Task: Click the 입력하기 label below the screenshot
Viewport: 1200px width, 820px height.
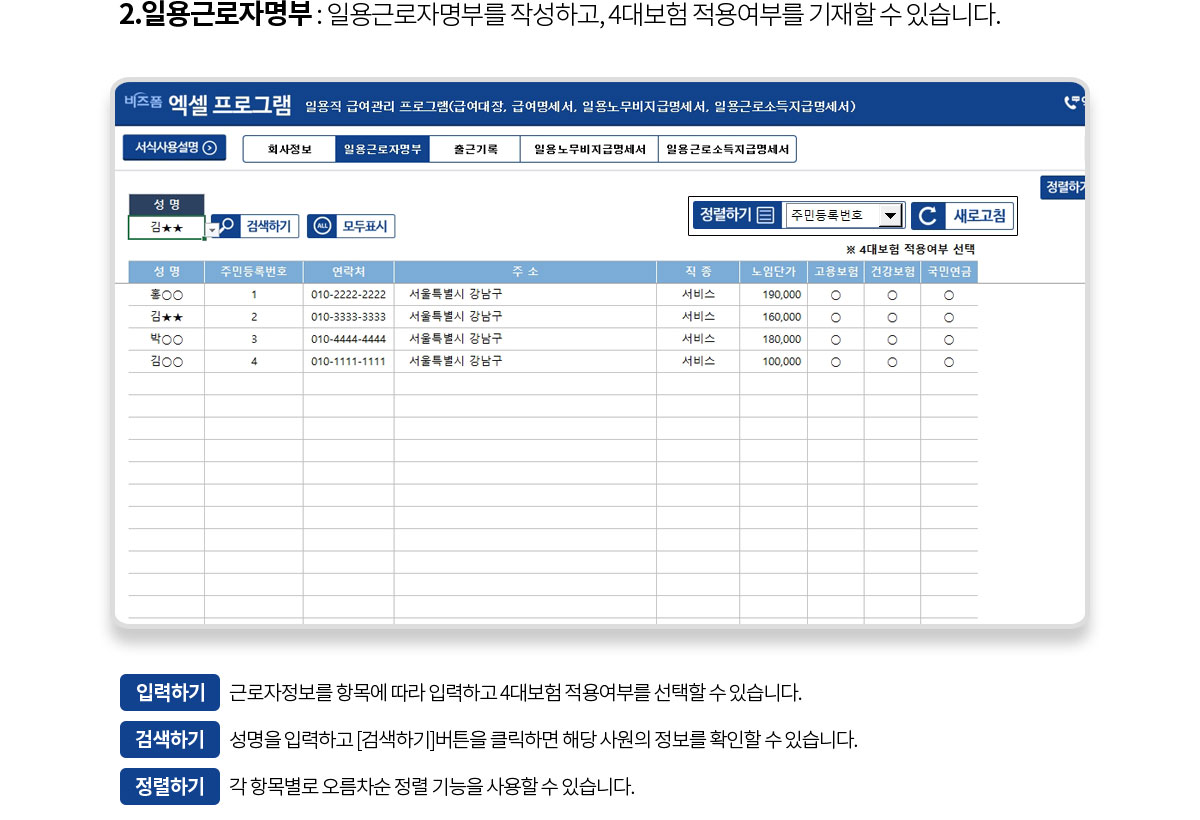Action: (x=170, y=692)
